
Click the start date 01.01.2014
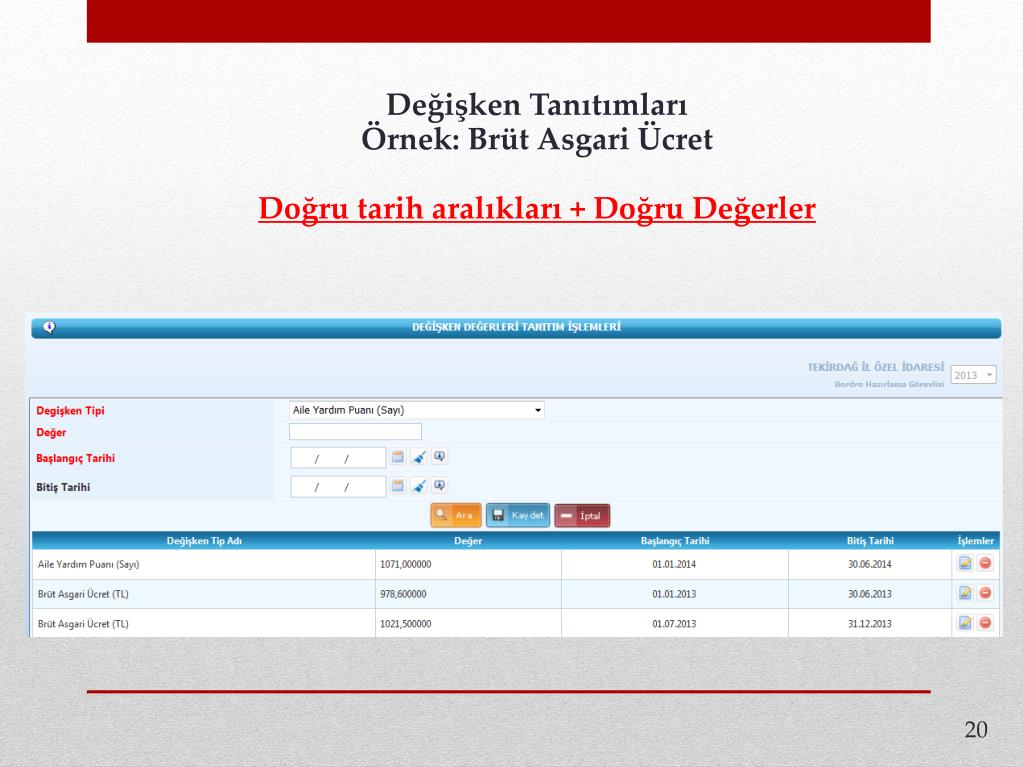point(674,564)
